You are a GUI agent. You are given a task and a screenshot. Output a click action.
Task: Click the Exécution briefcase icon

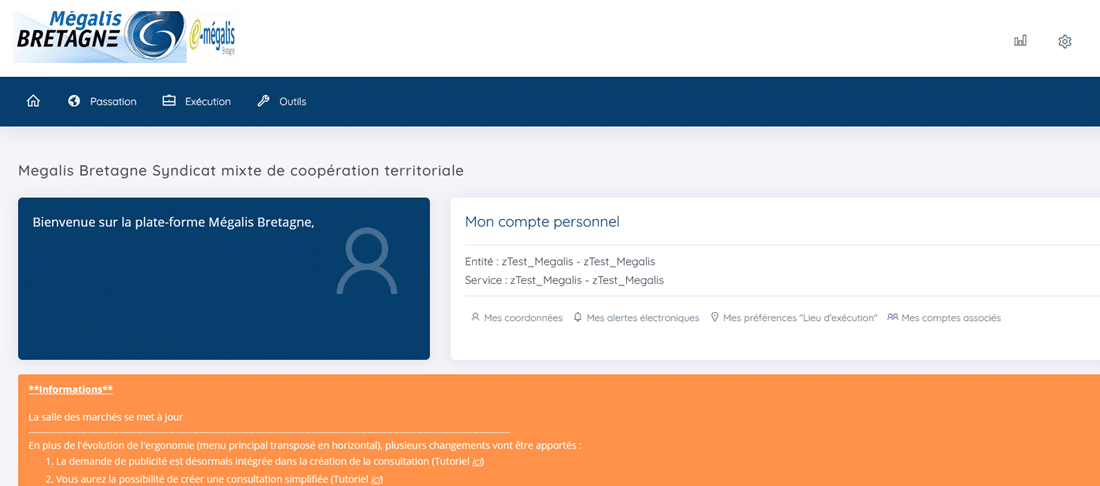click(169, 101)
